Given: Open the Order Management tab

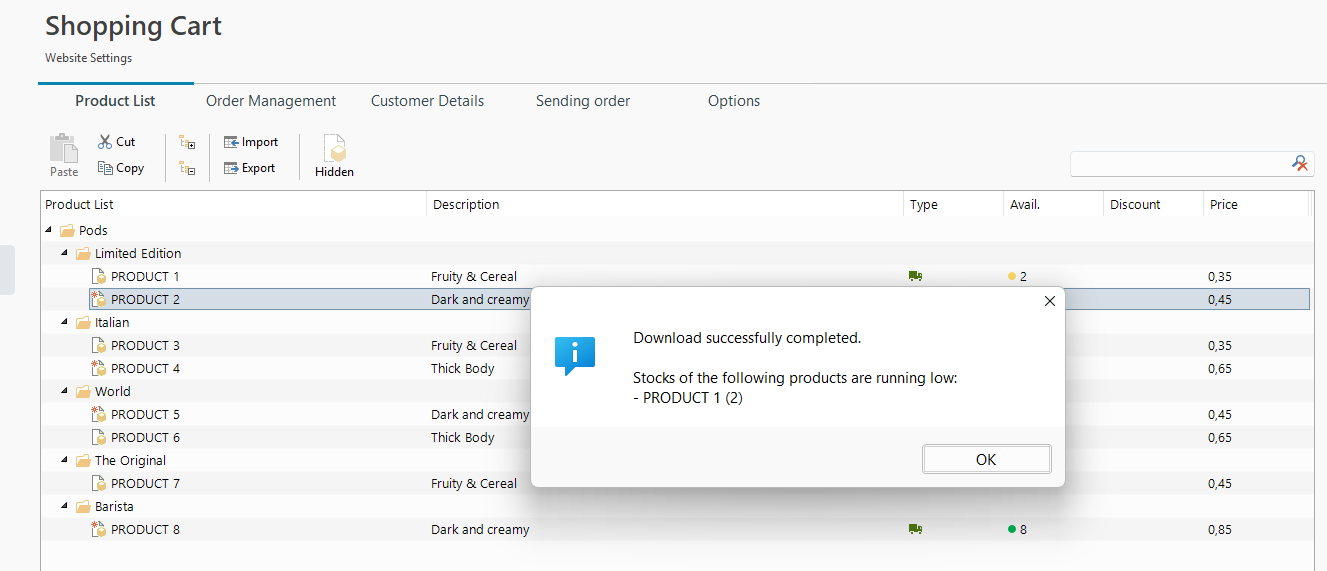Looking at the screenshot, I should (x=271, y=101).
